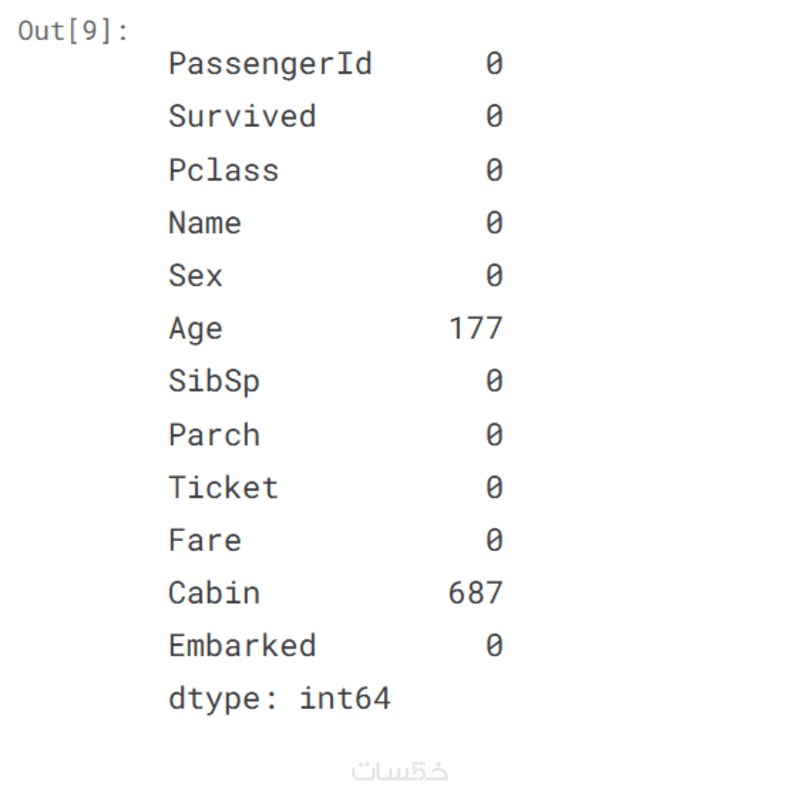Click the Arabic watermark logo at bottom
This screenshot has height=797, width=800.
(x=400, y=772)
